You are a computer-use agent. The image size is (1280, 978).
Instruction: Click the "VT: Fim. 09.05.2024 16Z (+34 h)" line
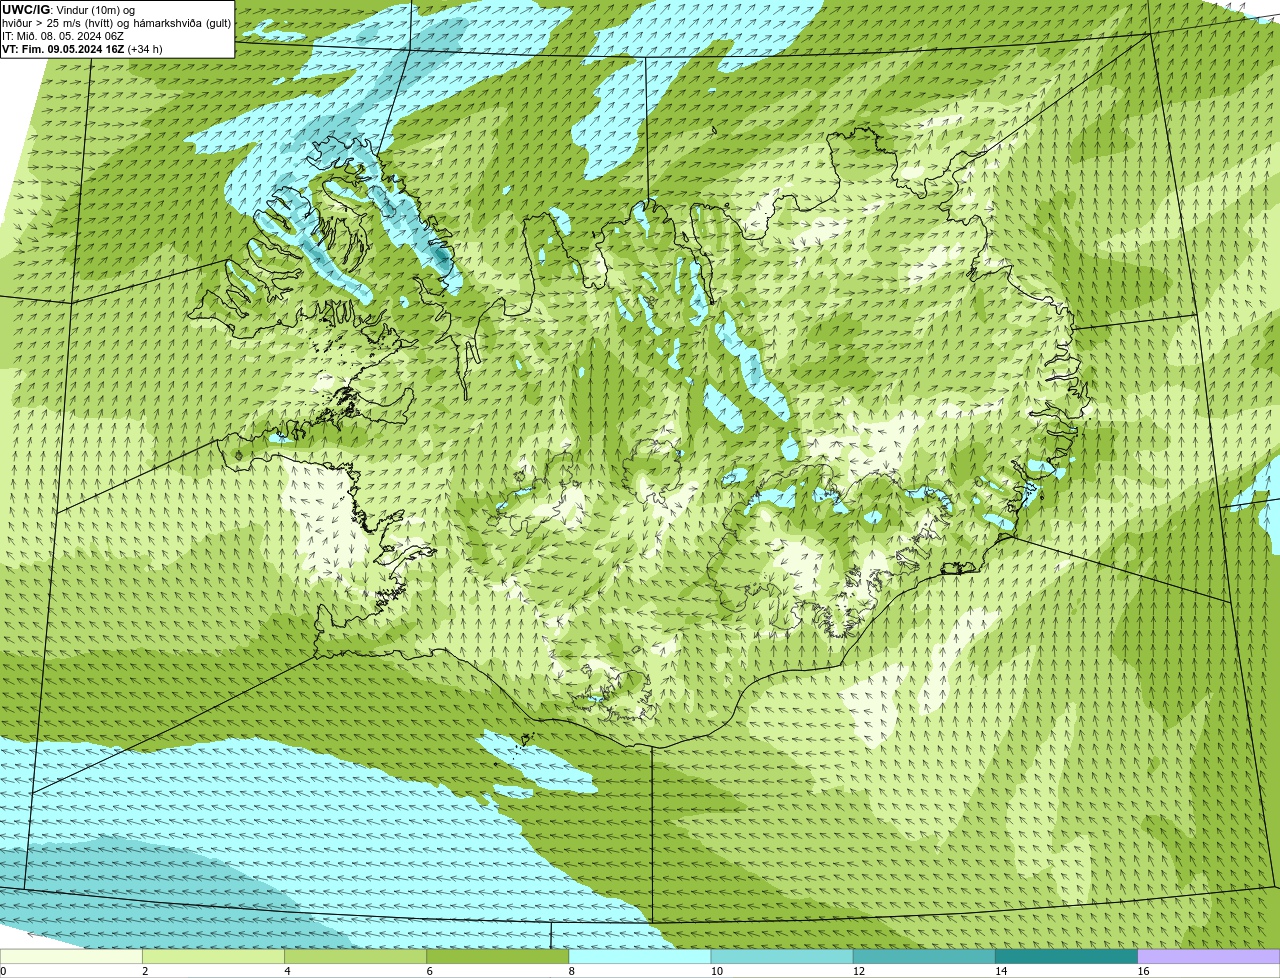point(82,49)
